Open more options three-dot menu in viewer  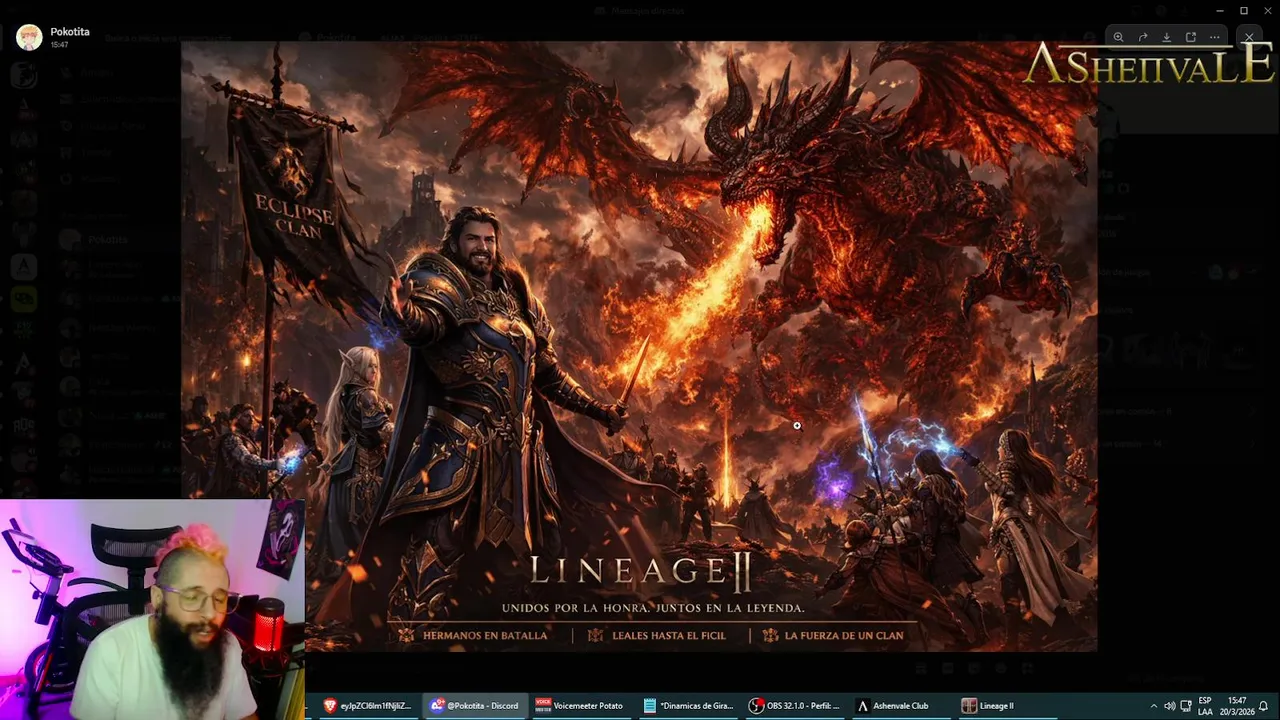[x=1215, y=37]
